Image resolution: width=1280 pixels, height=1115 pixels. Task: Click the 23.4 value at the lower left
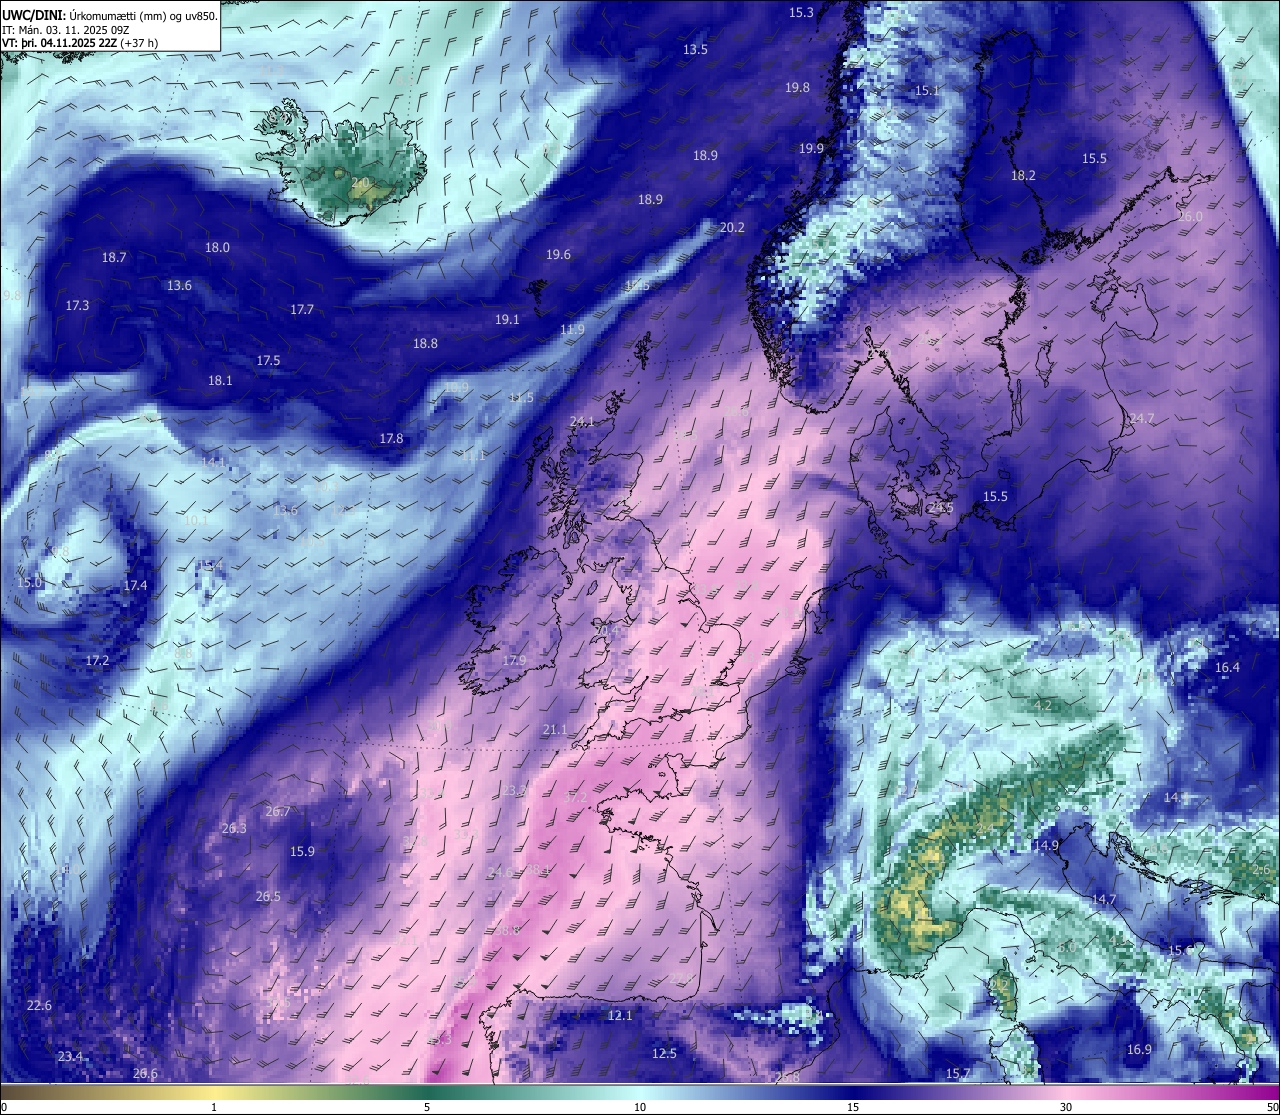coord(70,1057)
